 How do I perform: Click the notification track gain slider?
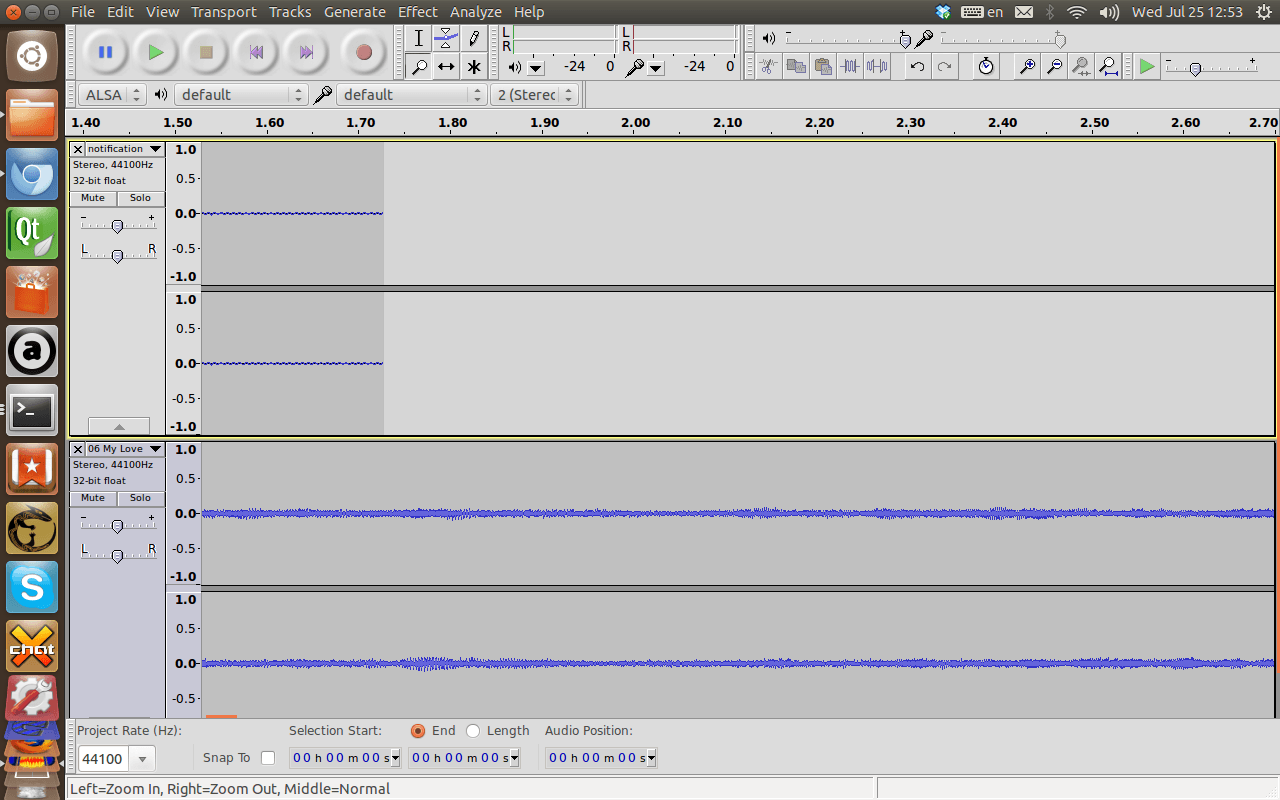click(117, 225)
